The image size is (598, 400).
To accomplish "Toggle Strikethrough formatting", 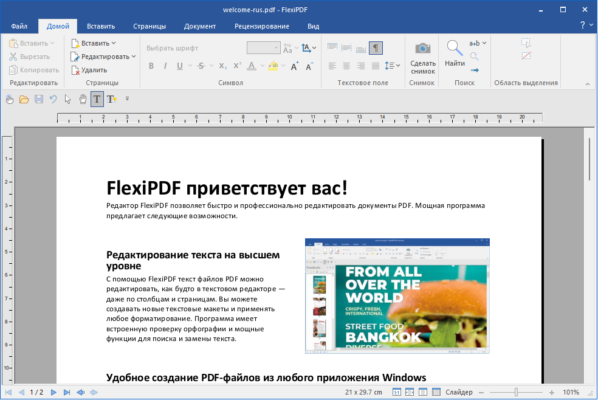I will coord(201,66).
